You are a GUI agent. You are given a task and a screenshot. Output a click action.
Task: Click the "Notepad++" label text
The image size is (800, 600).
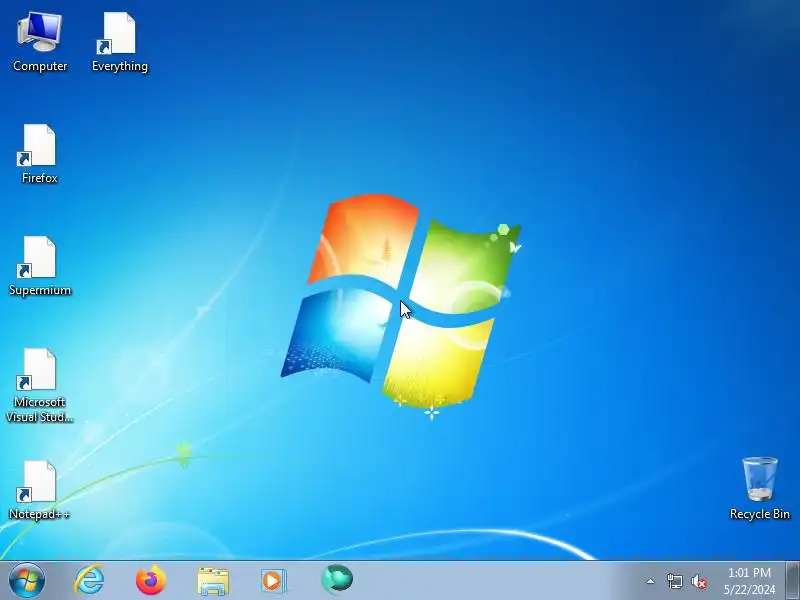(x=39, y=514)
